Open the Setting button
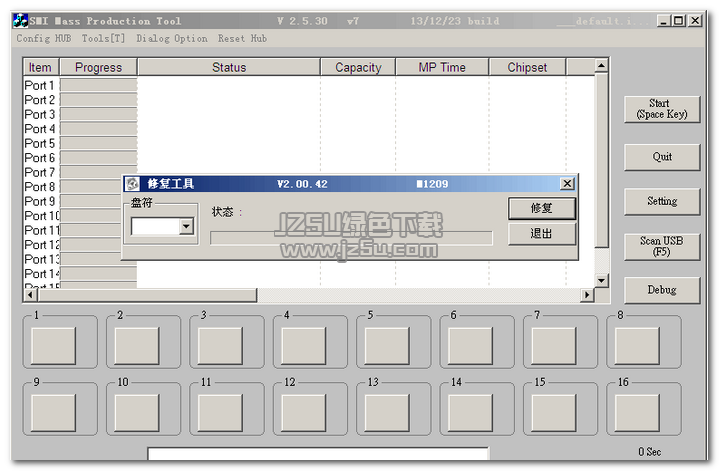719x471 pixels. pos(662,201)
